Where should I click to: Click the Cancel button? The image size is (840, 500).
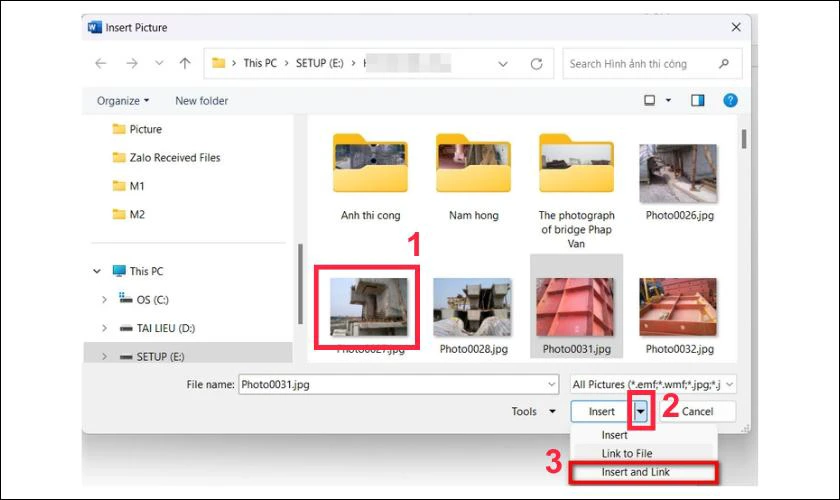coord(697,412)
